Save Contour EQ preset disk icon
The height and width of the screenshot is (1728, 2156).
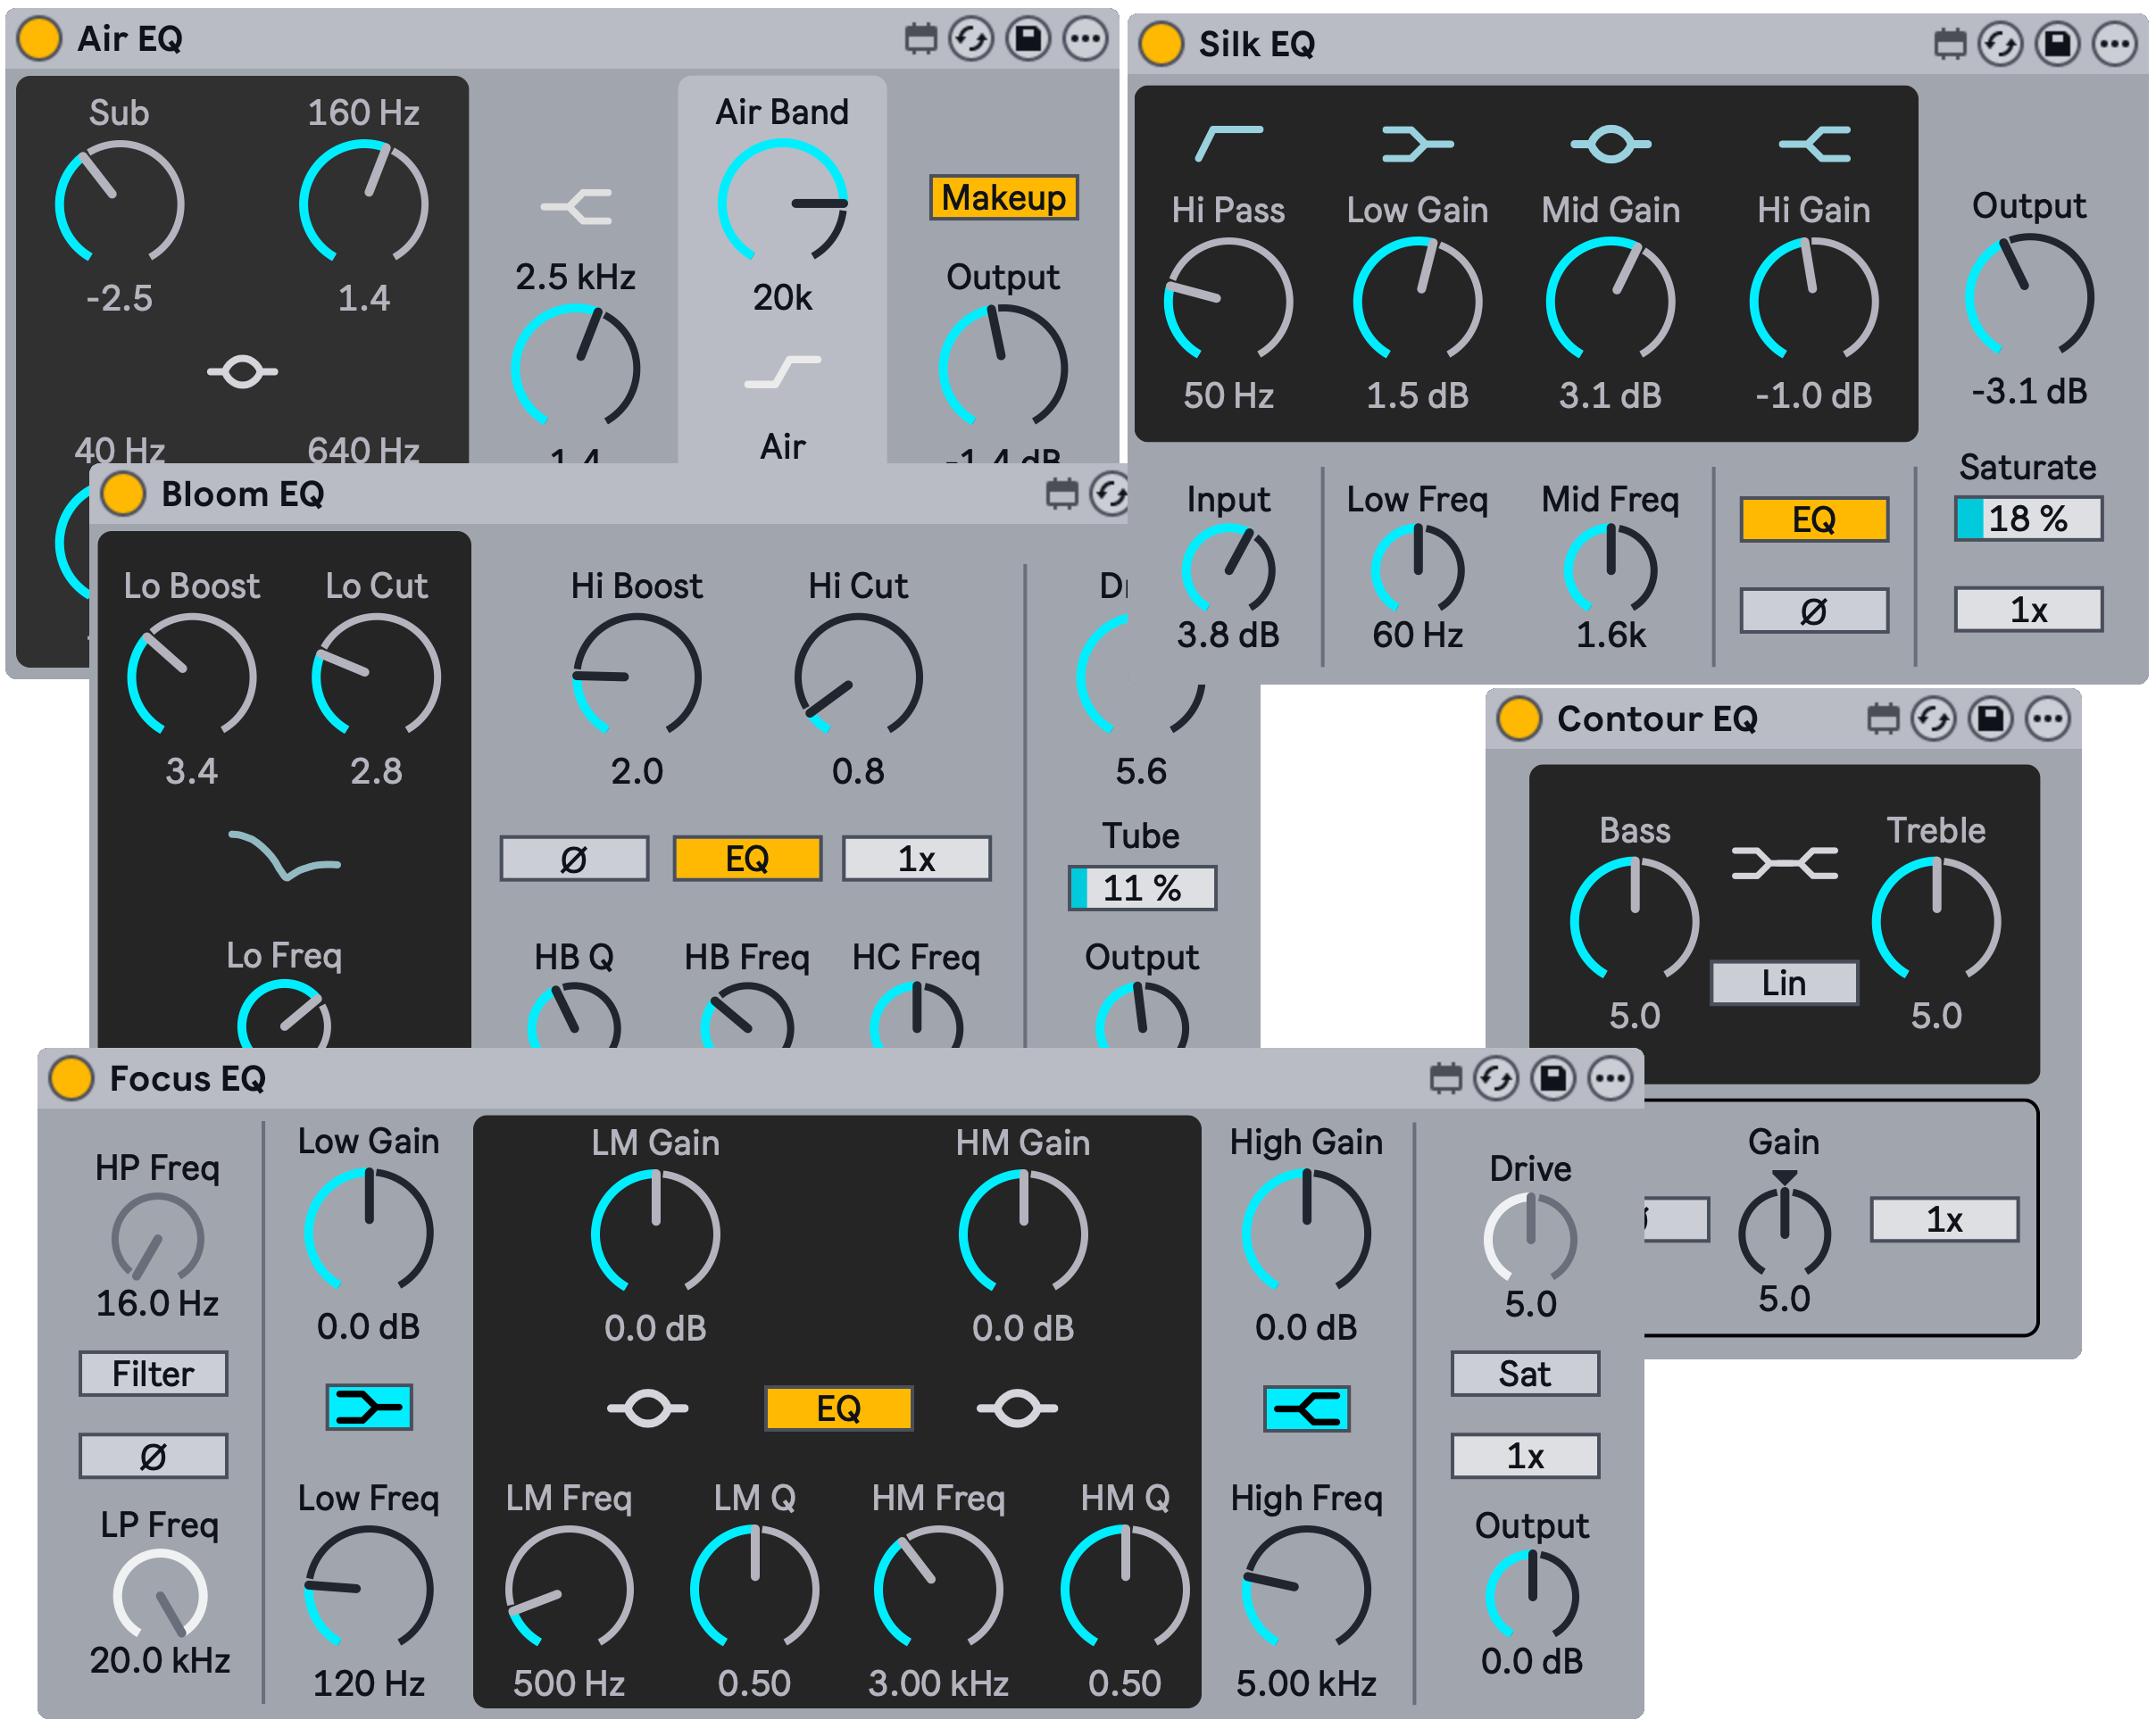click(x=1990, y=719)
